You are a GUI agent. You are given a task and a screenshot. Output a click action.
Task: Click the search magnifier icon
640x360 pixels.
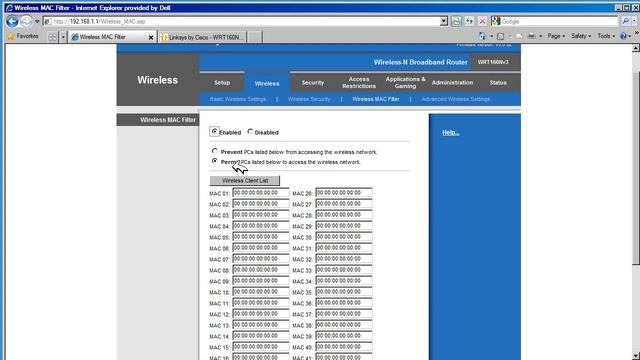point(625,21)
